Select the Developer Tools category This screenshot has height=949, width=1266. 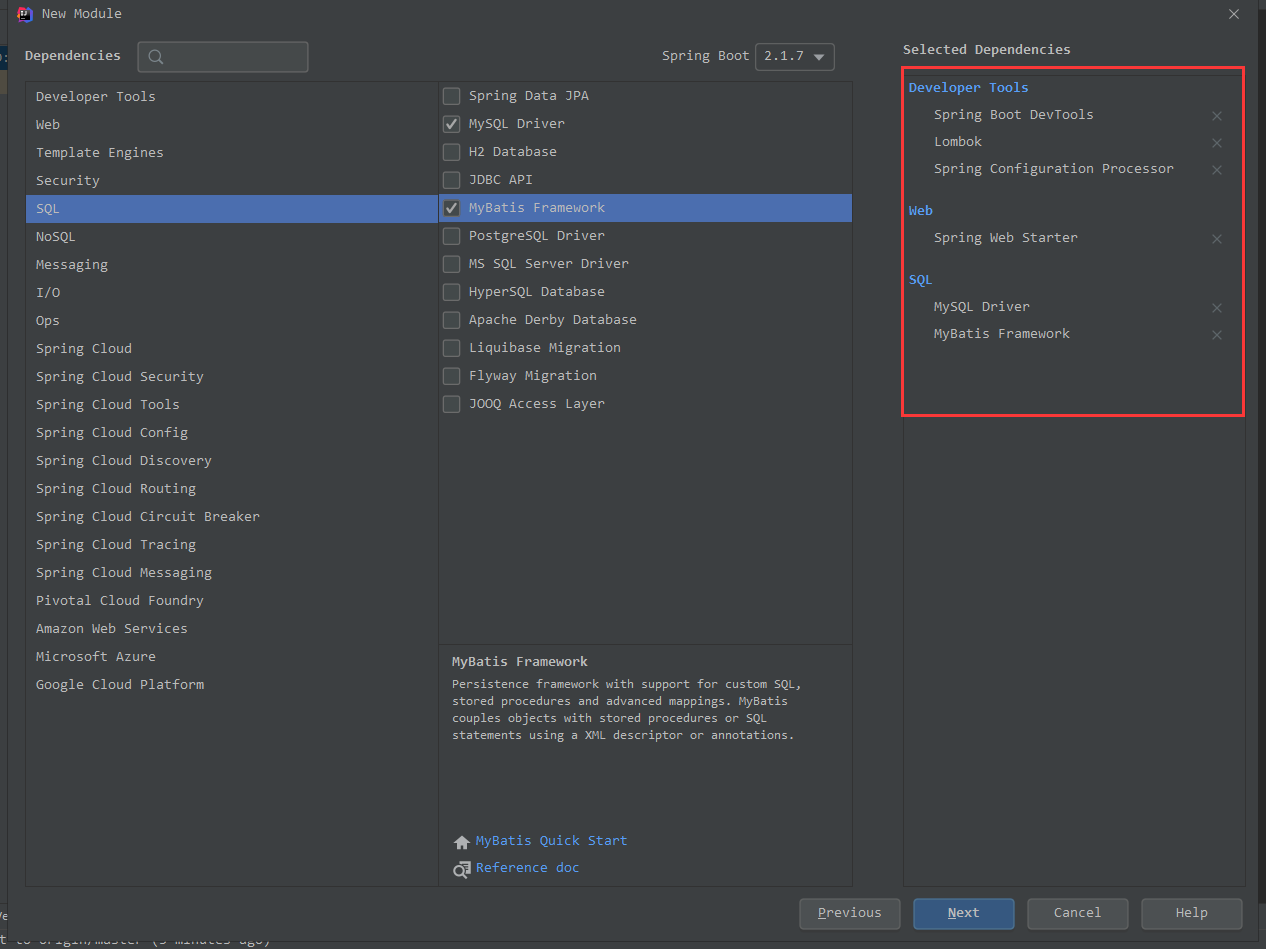[x=232, y=97]
